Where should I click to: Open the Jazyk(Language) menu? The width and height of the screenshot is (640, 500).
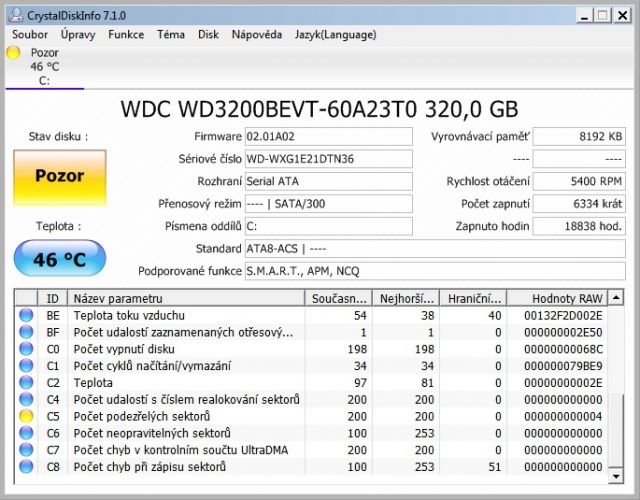pos(336,35)
